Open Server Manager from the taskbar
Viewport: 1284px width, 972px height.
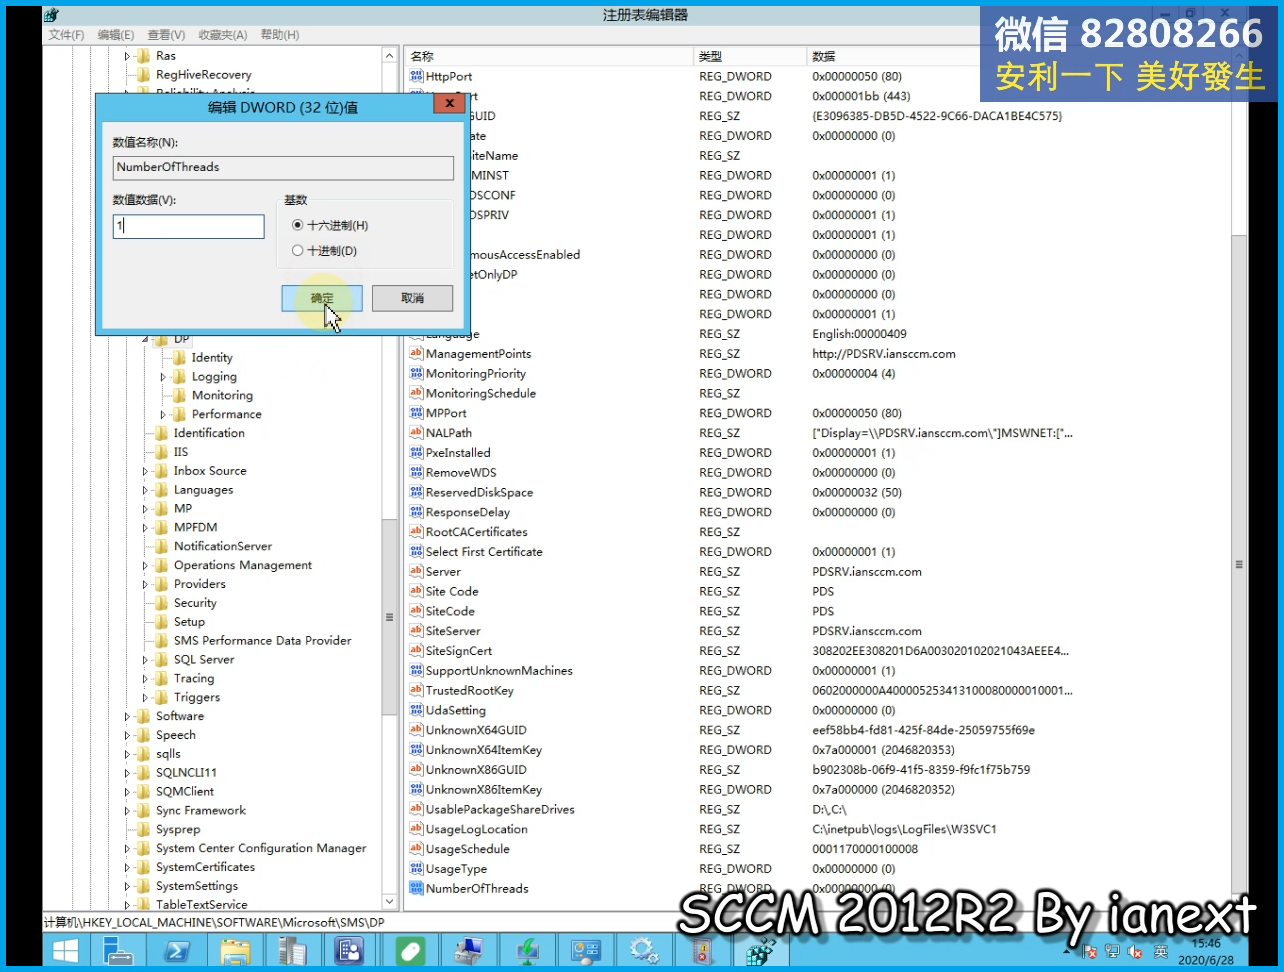118,950
